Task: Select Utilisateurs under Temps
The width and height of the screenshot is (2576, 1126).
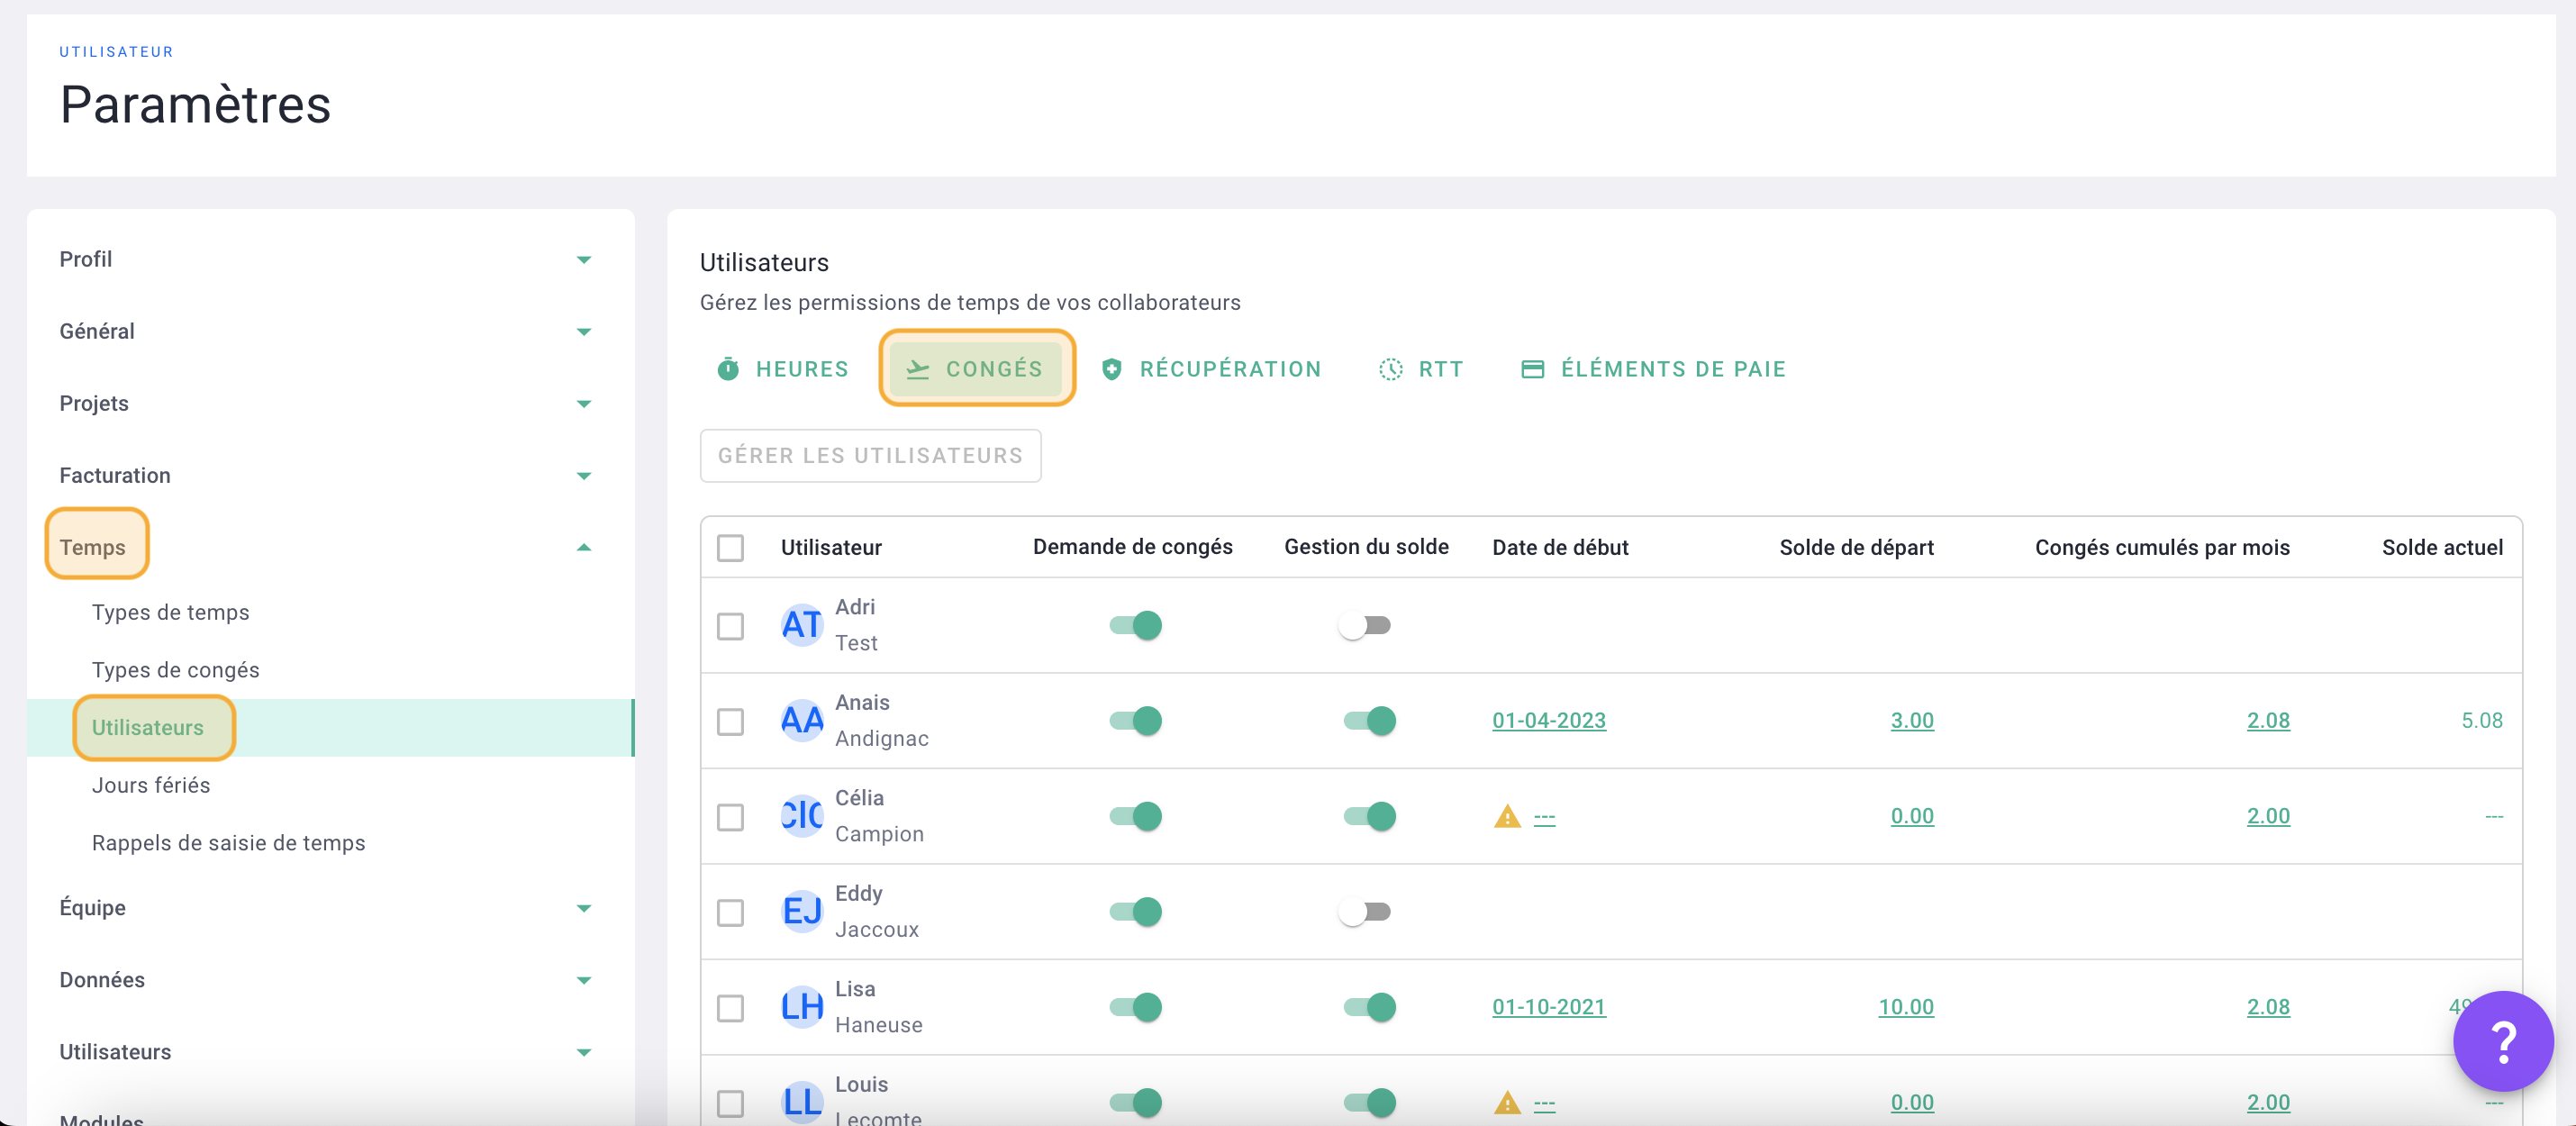Action: (x=148, y=728)
